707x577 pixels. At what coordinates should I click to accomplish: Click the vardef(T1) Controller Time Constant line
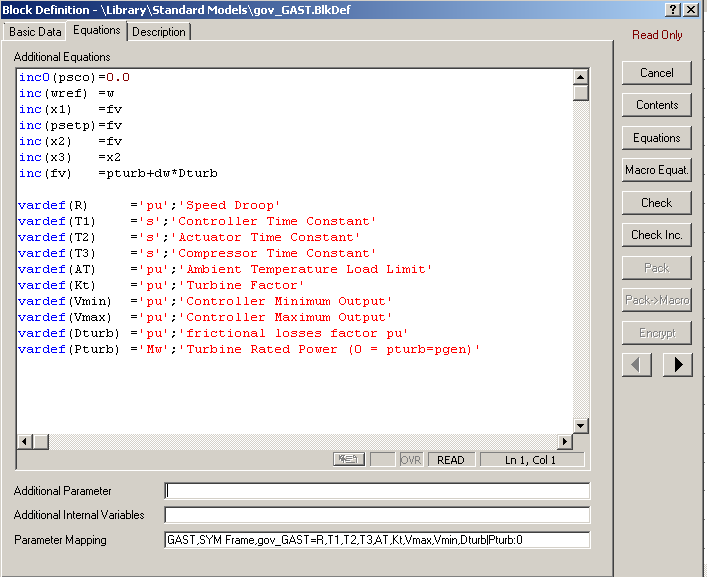click(197, 221)
